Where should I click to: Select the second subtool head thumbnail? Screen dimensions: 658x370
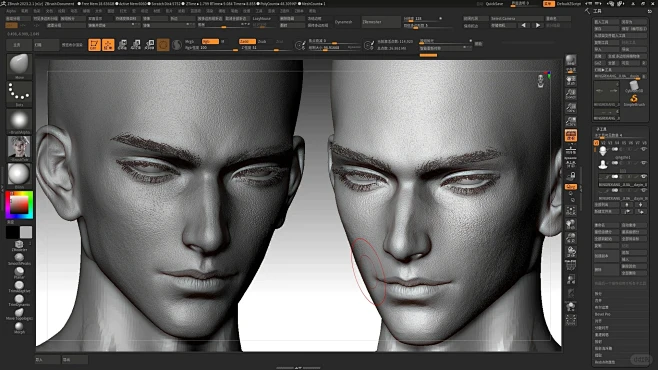[x=603, y=164]
